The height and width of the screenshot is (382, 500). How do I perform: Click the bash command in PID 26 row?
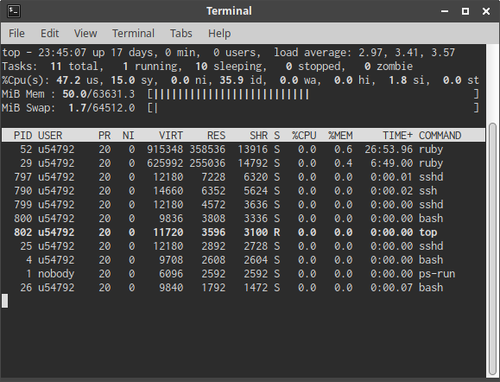431,288
